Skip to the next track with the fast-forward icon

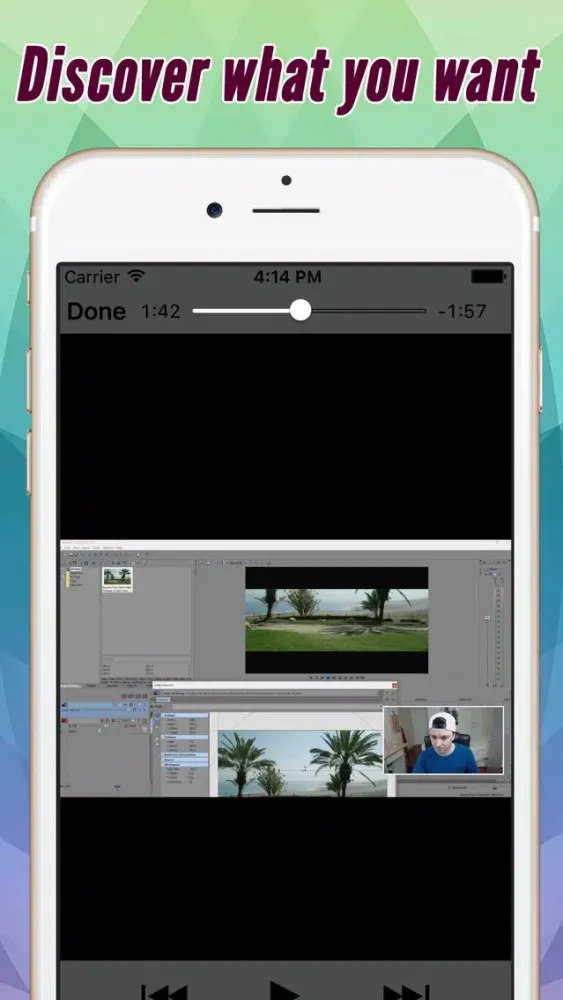[x=406, y=993]
